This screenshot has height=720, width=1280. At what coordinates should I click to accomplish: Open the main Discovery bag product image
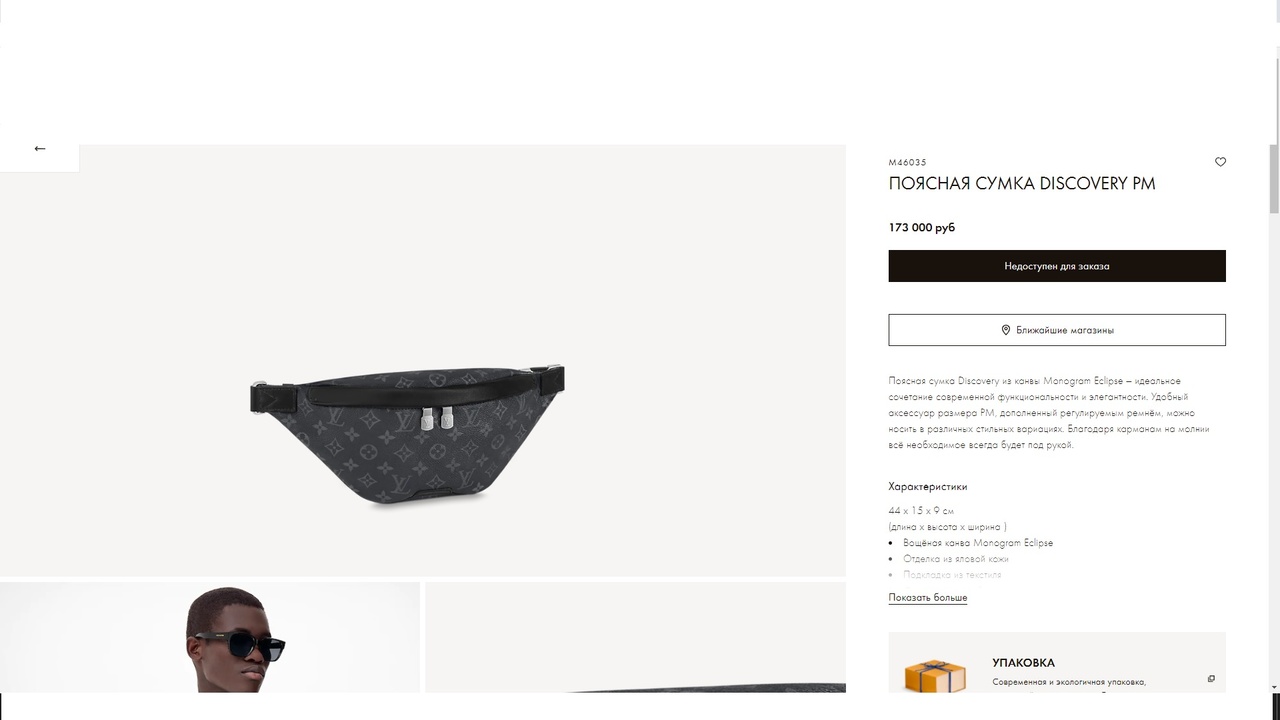point(423,361)
